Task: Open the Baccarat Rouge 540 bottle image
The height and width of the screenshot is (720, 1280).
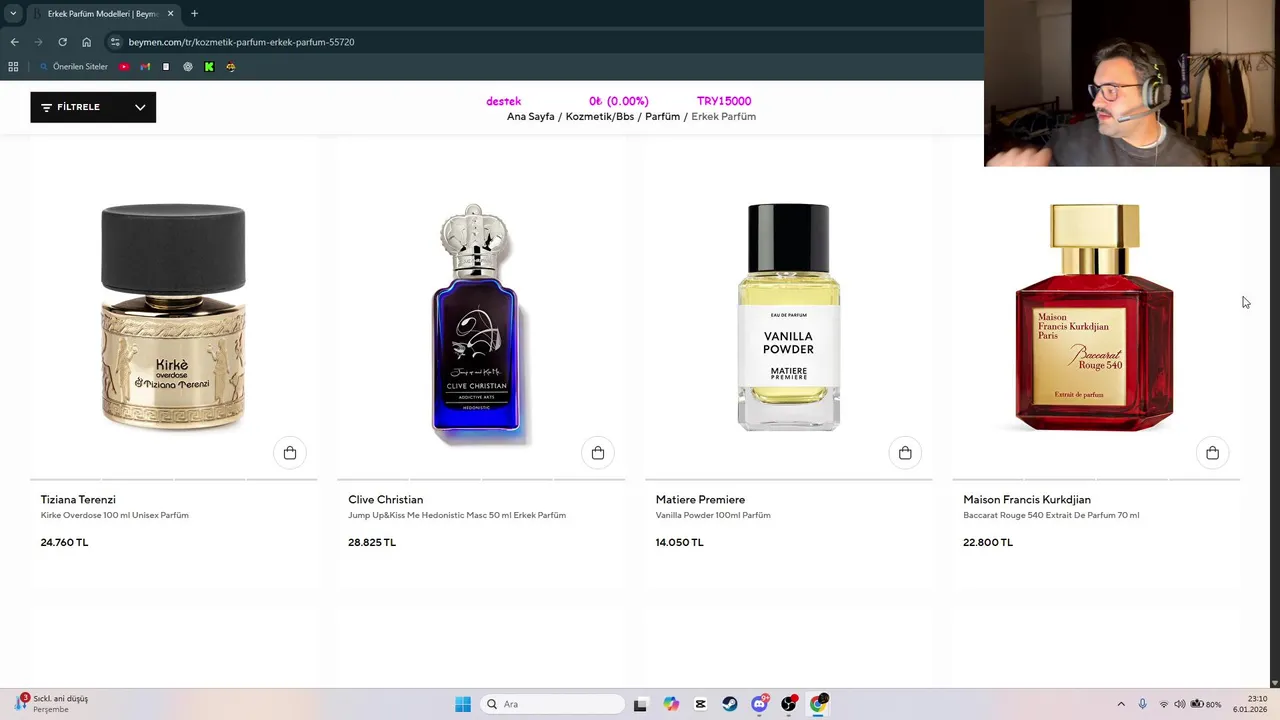Action: 1094,318
